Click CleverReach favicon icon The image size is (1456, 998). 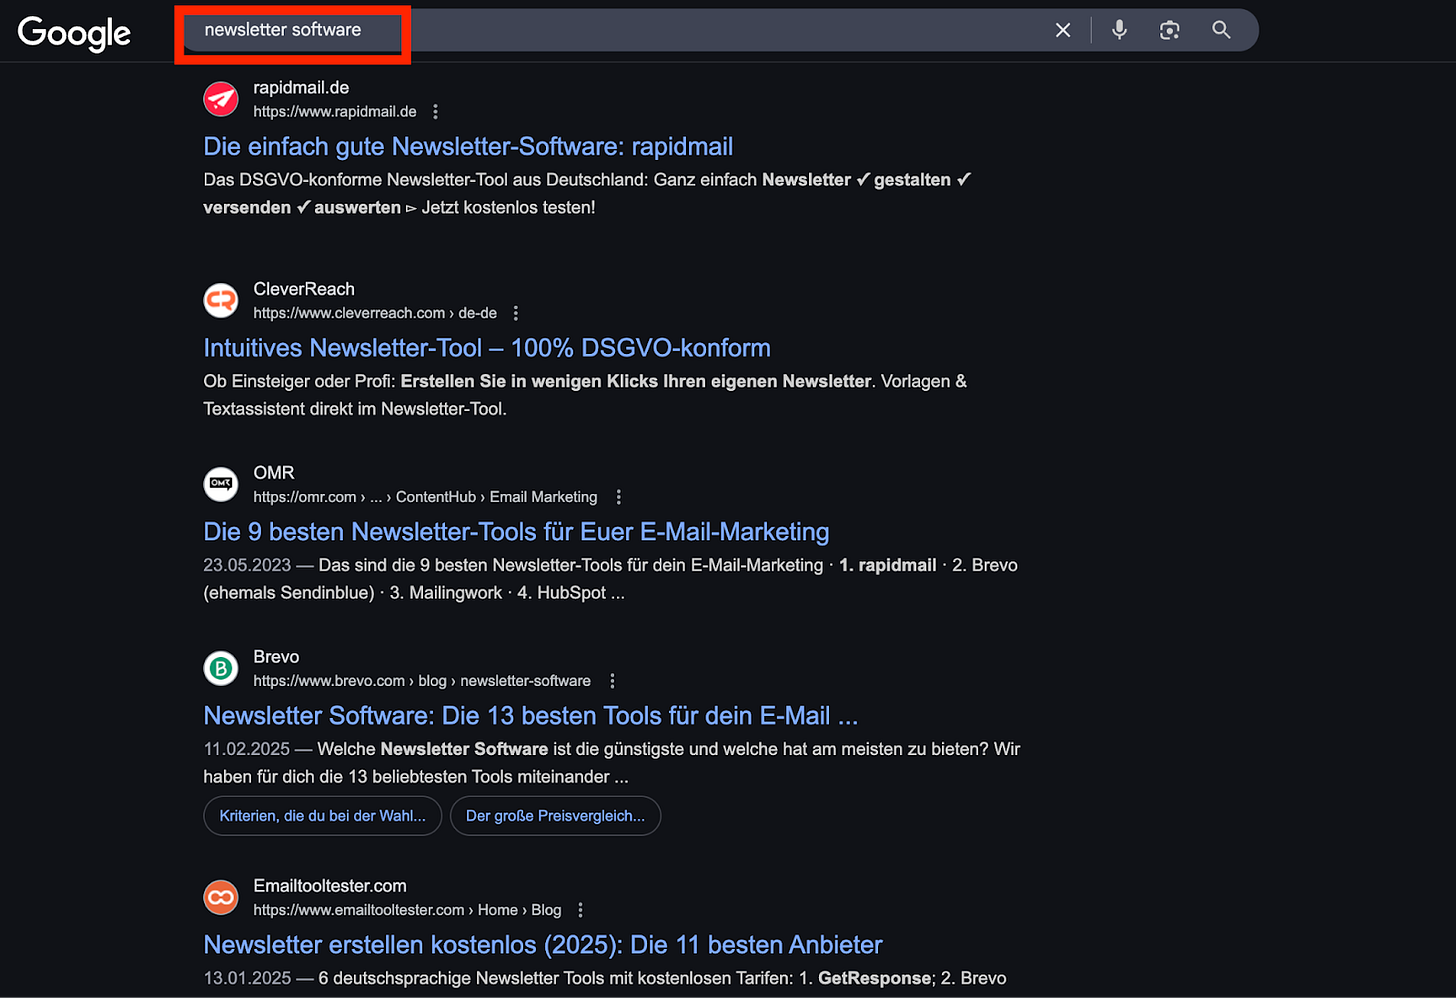click(221, 300)
